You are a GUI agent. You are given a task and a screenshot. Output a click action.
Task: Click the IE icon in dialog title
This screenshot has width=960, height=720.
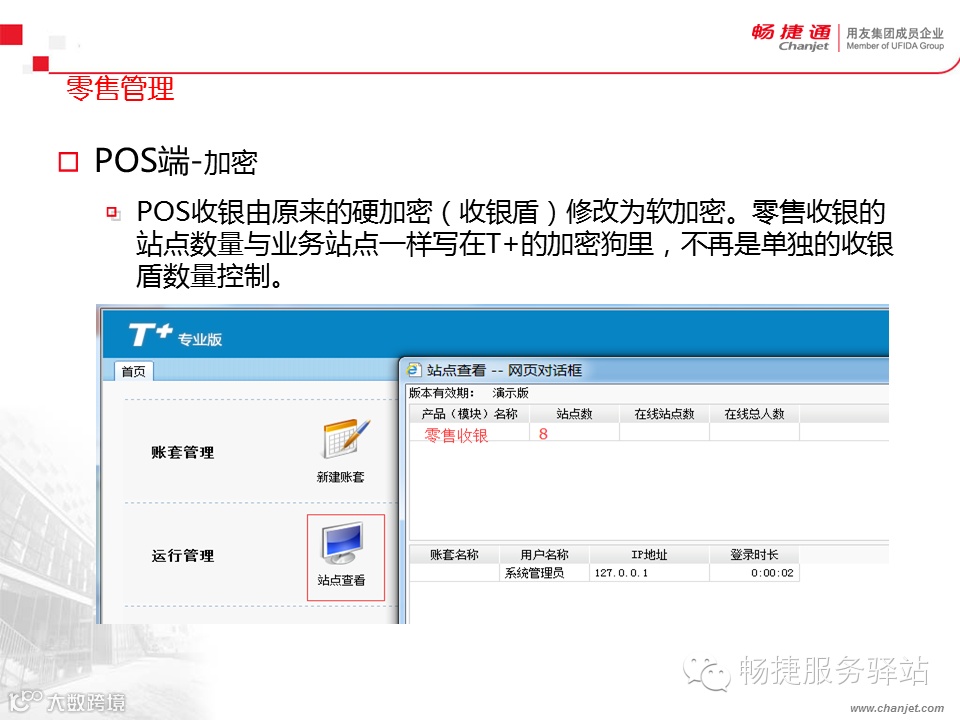[414, 370]
